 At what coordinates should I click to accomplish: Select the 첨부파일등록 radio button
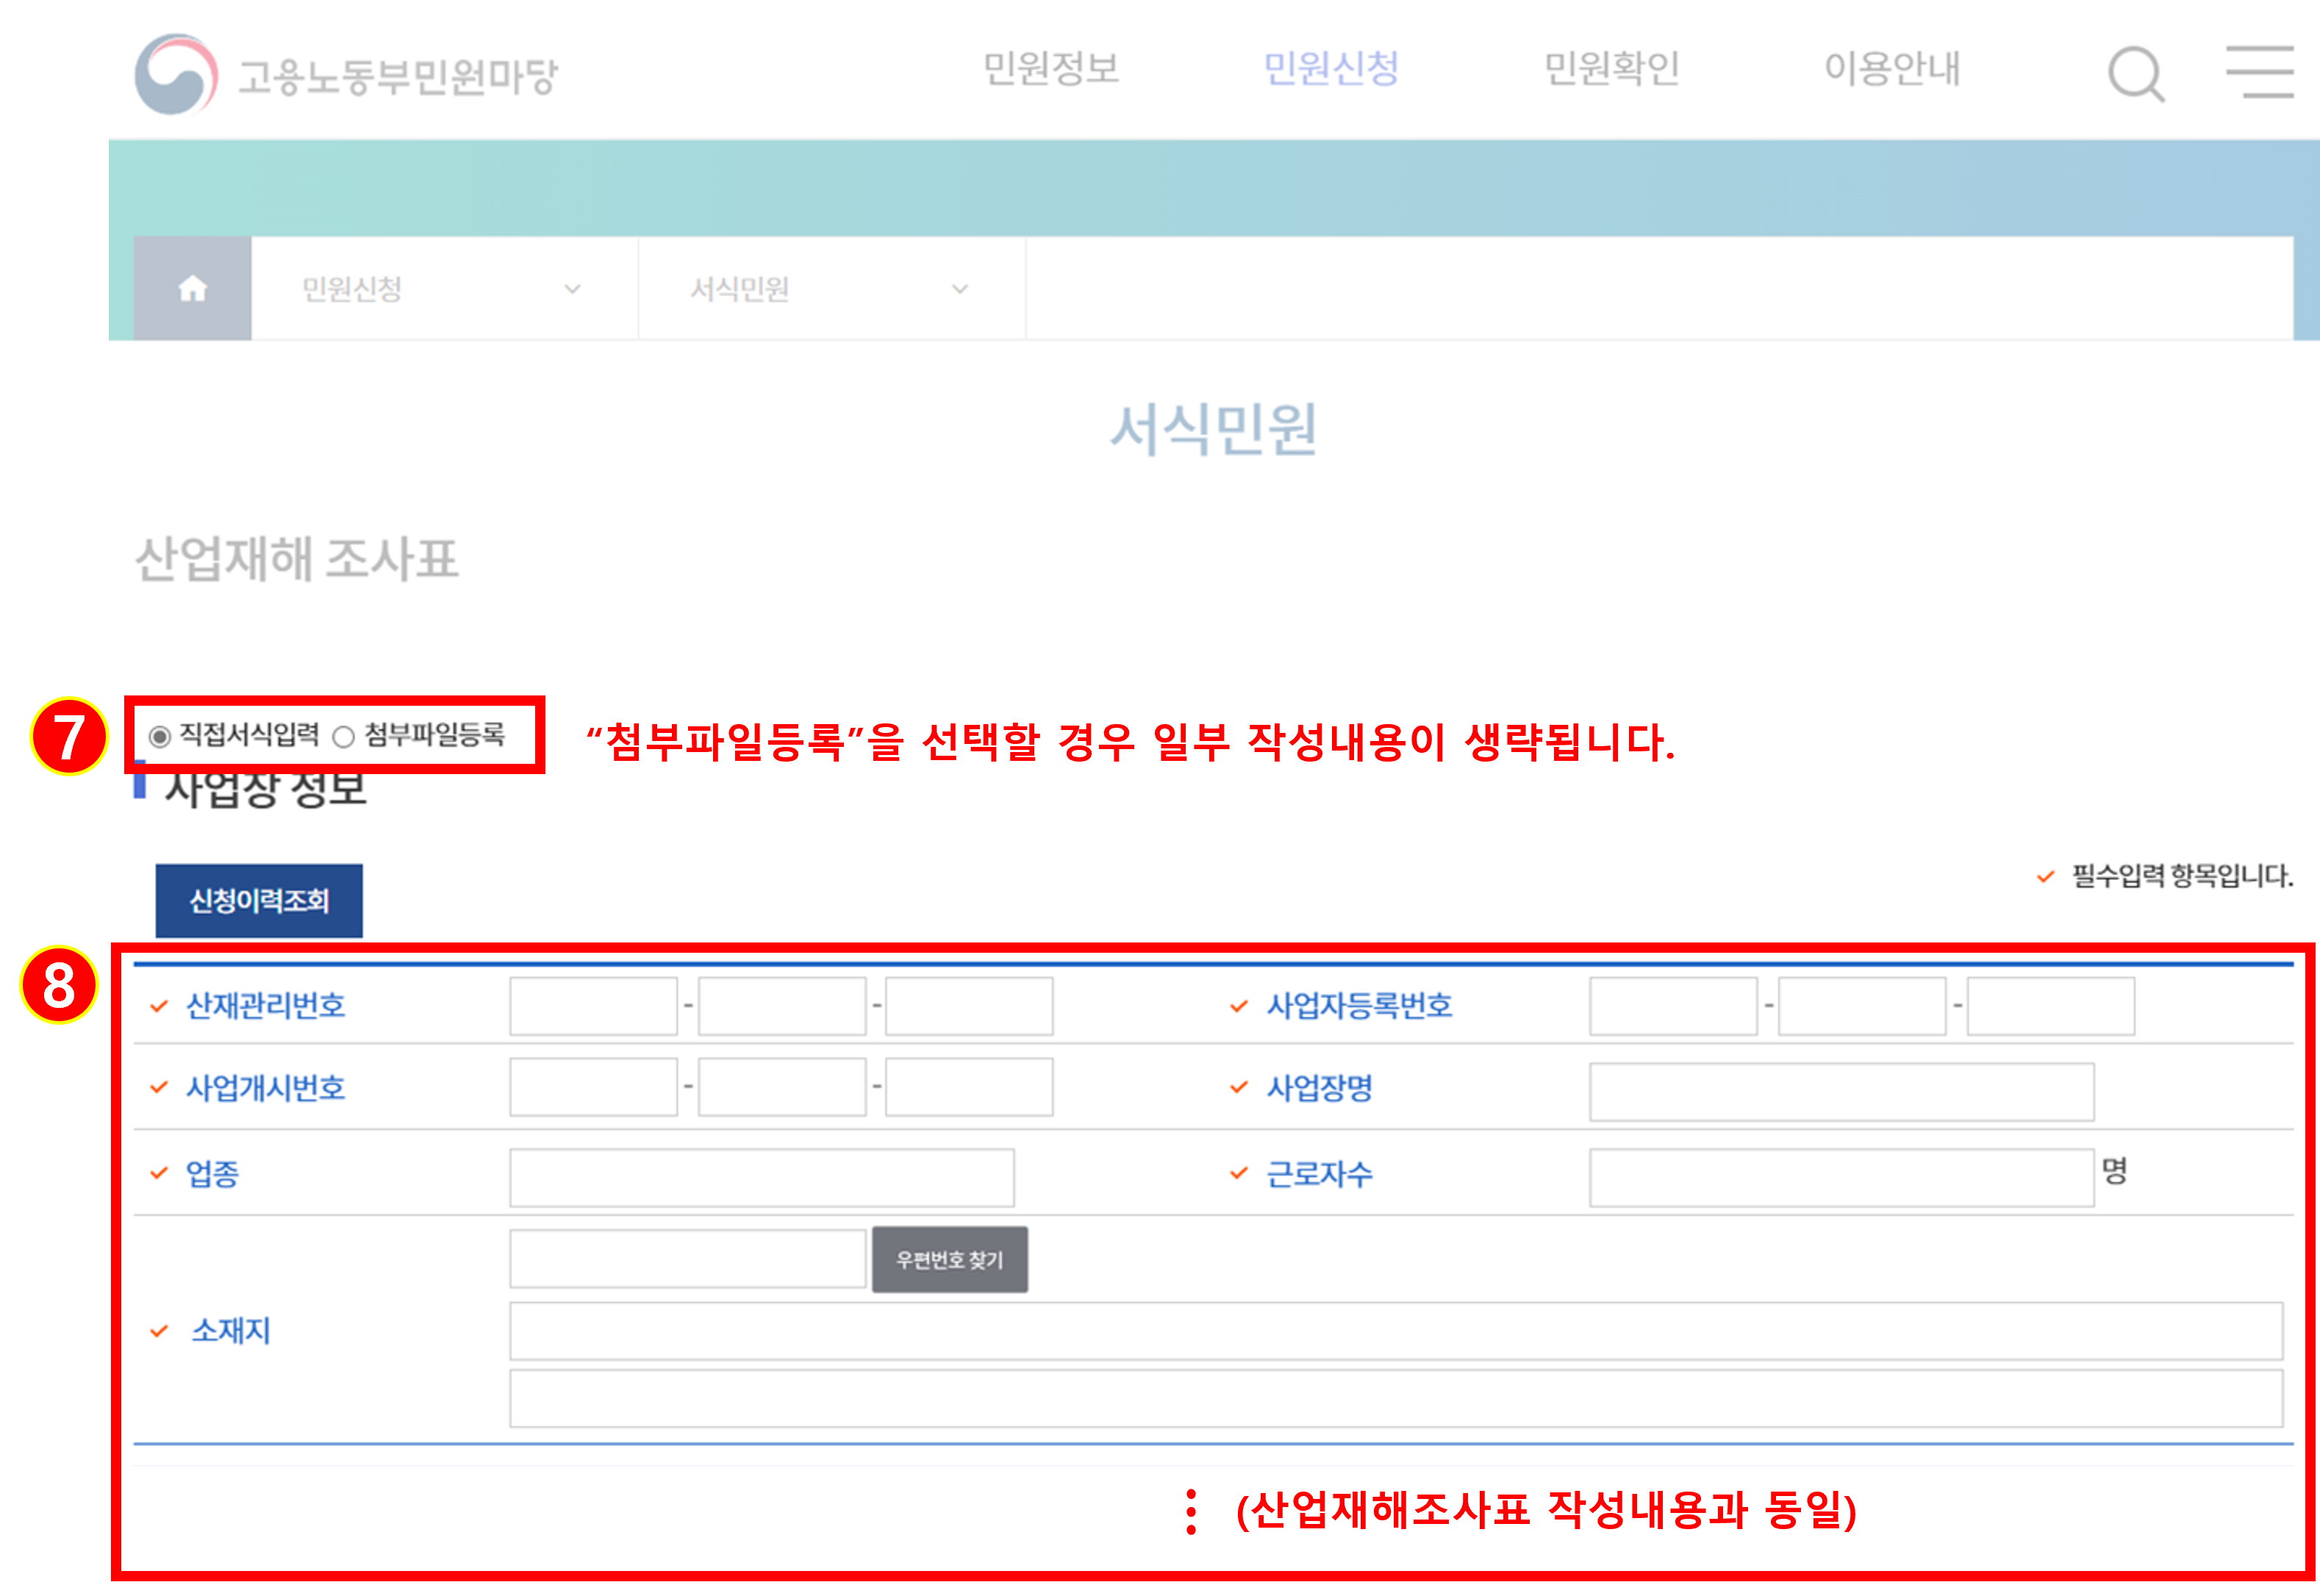click(344, 737)
